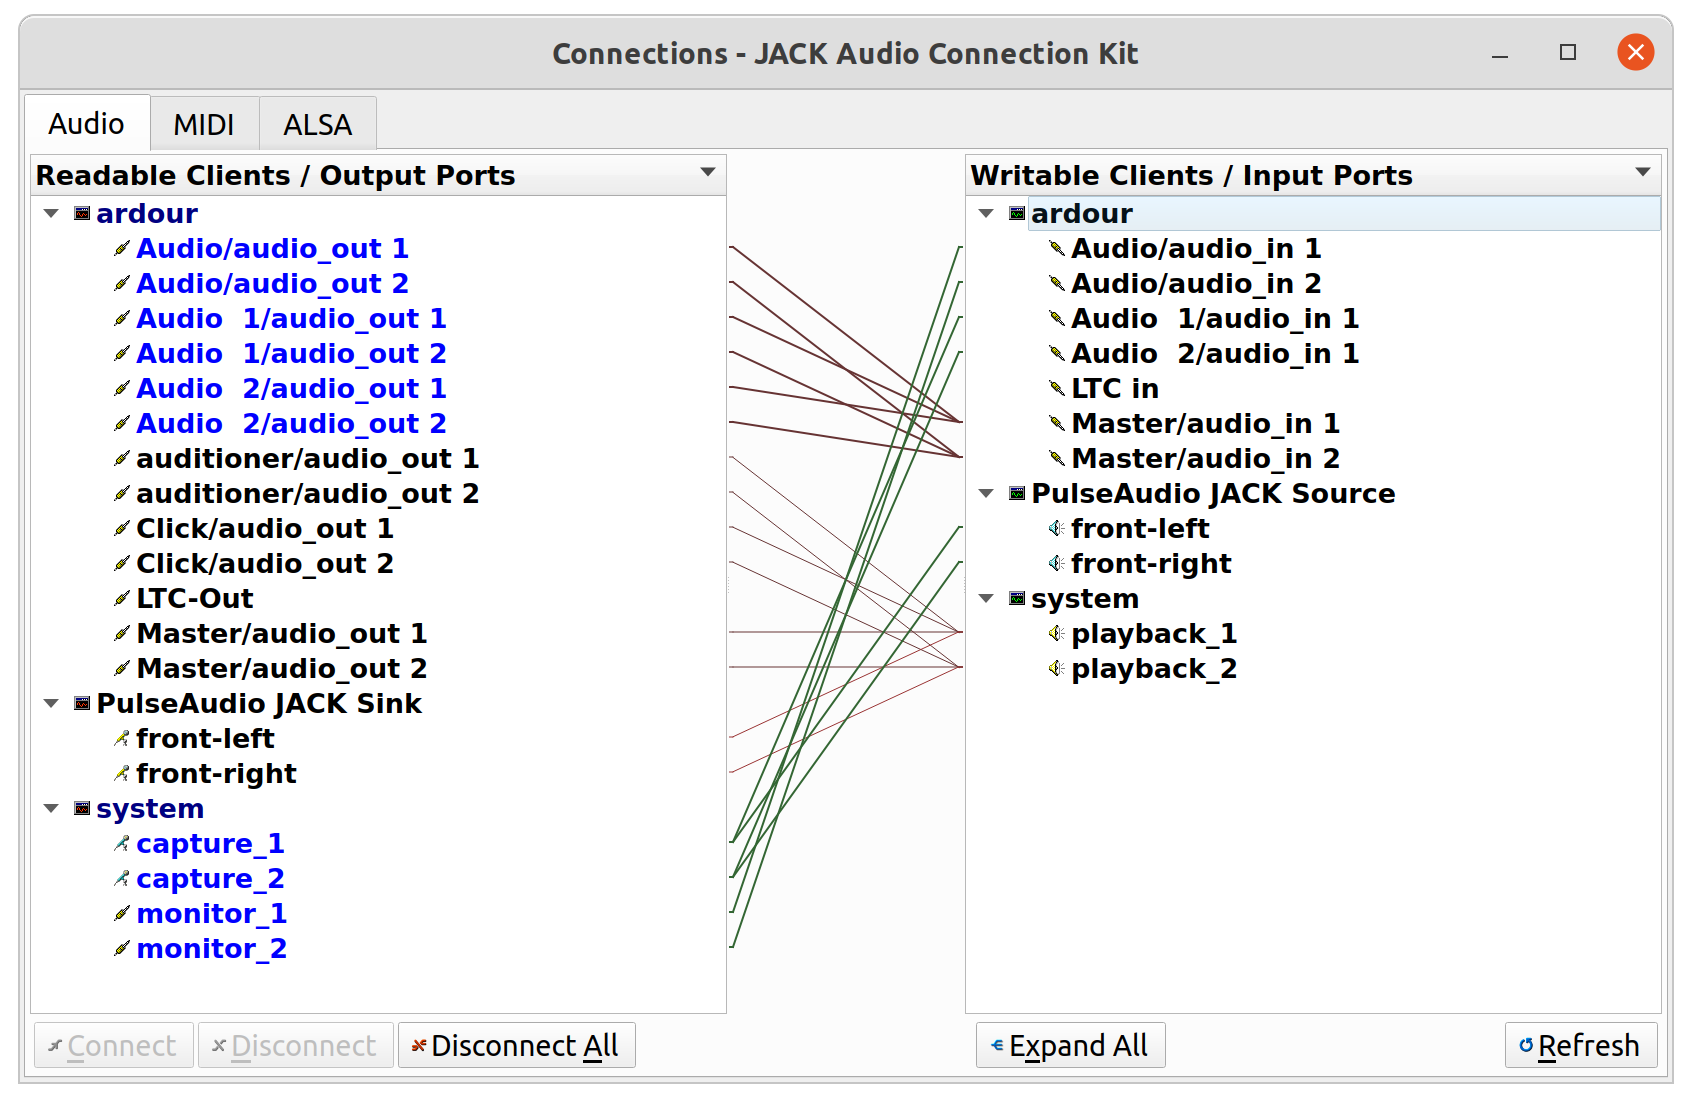Collapse the PulseAudio JACK Sink client

point(52,703)
